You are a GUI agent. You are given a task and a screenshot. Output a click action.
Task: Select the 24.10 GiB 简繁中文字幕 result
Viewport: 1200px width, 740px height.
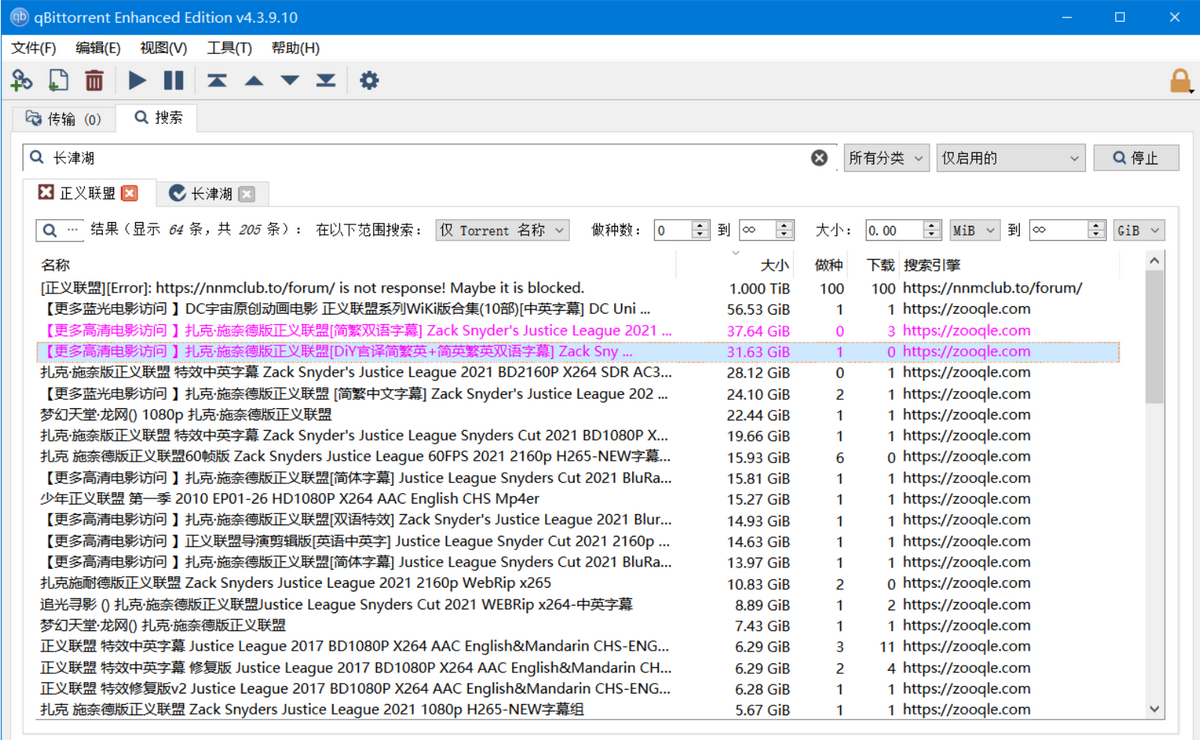(x=578, y=393)
